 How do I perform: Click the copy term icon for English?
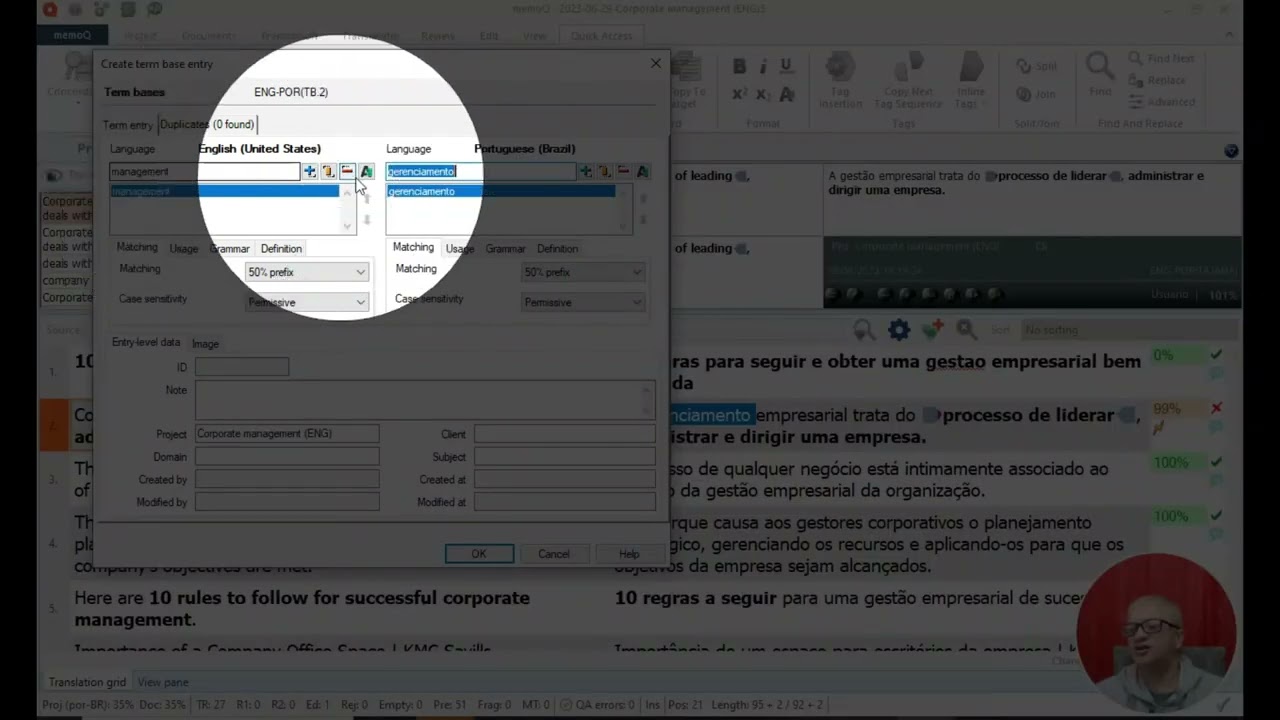(x=328, y=172)
